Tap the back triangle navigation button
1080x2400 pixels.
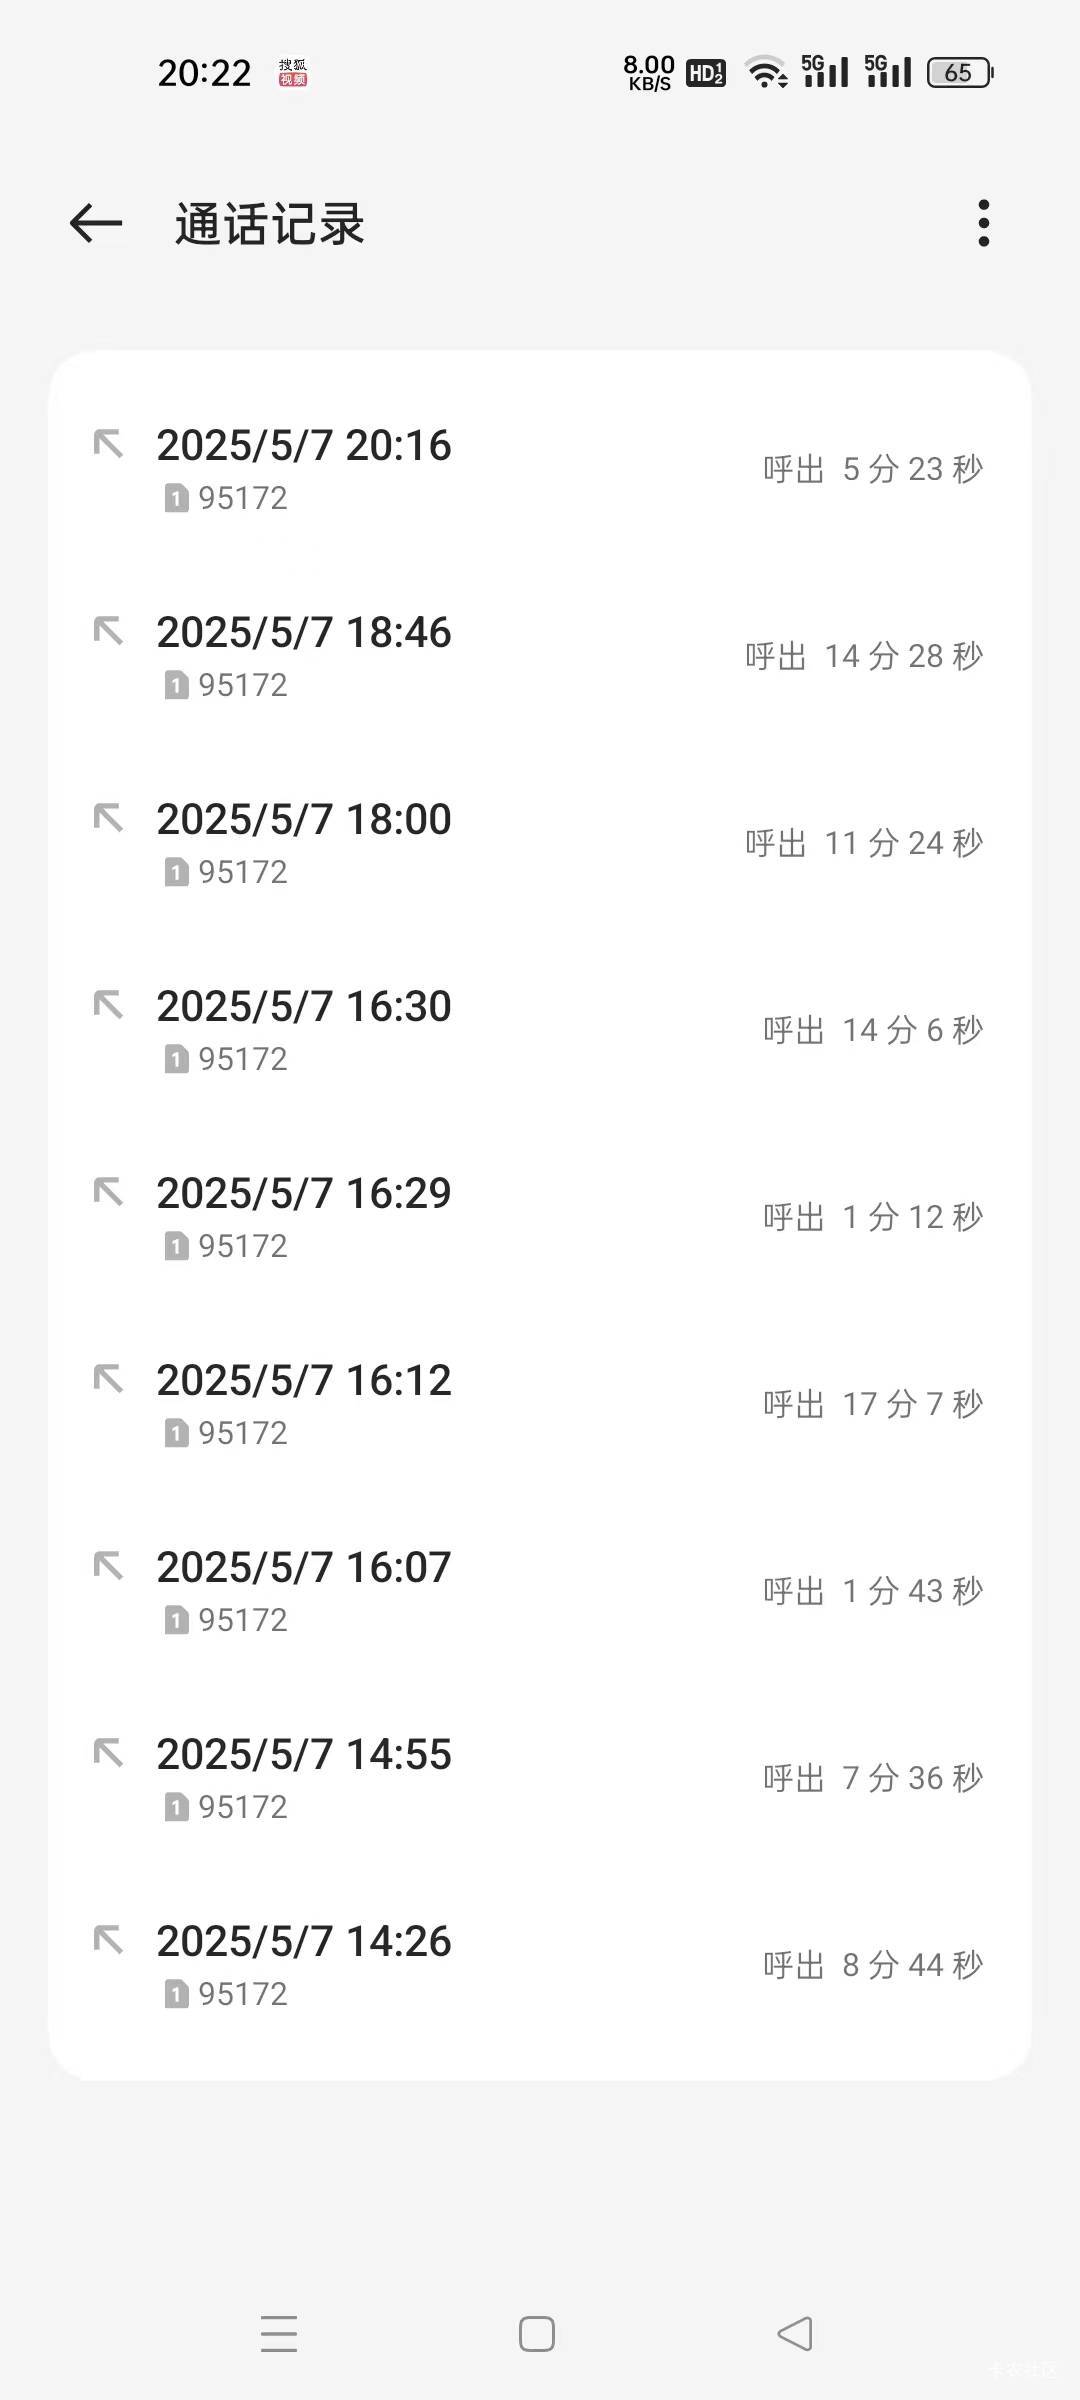pos(795,2334)
